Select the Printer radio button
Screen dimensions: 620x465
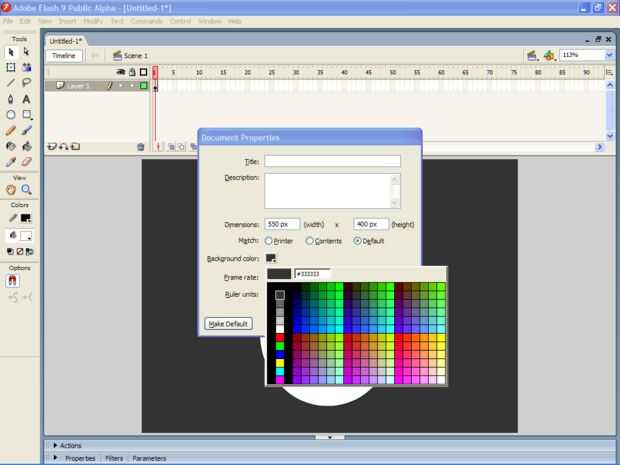point(268,240)
